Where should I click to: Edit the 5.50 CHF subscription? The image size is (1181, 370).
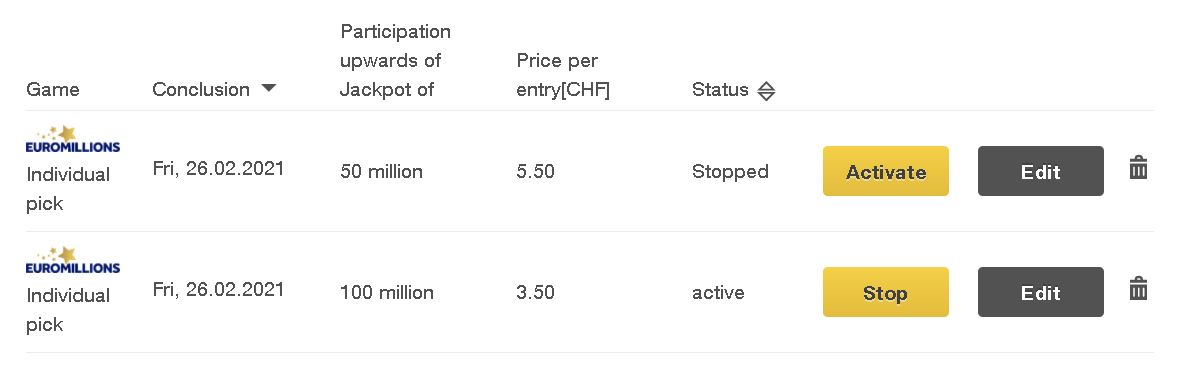(x=1041, y=171)
